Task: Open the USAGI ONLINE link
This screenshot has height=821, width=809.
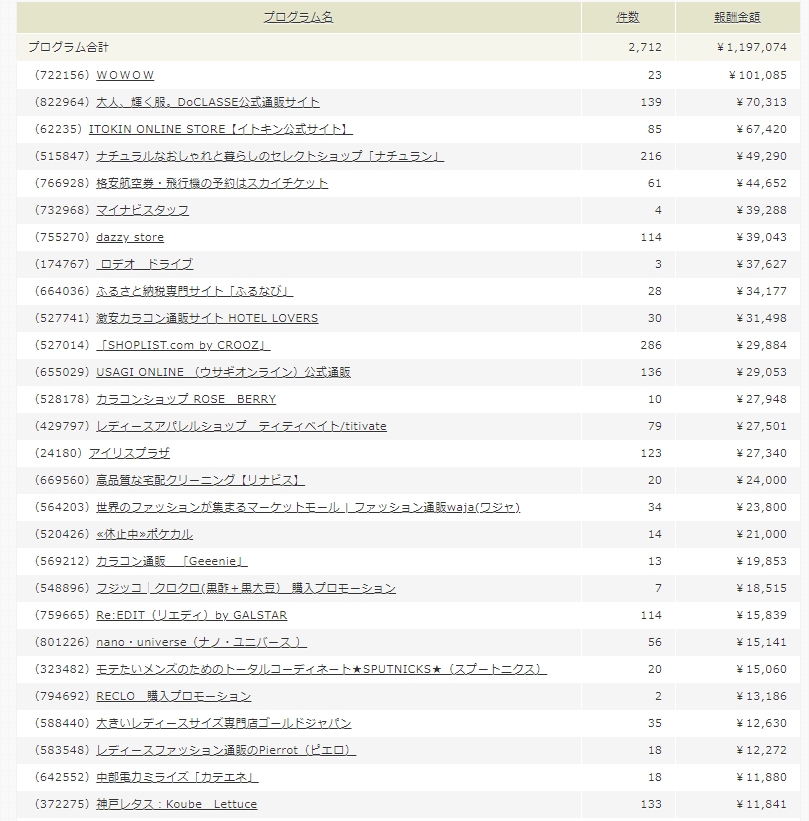Action: [224, 372]
